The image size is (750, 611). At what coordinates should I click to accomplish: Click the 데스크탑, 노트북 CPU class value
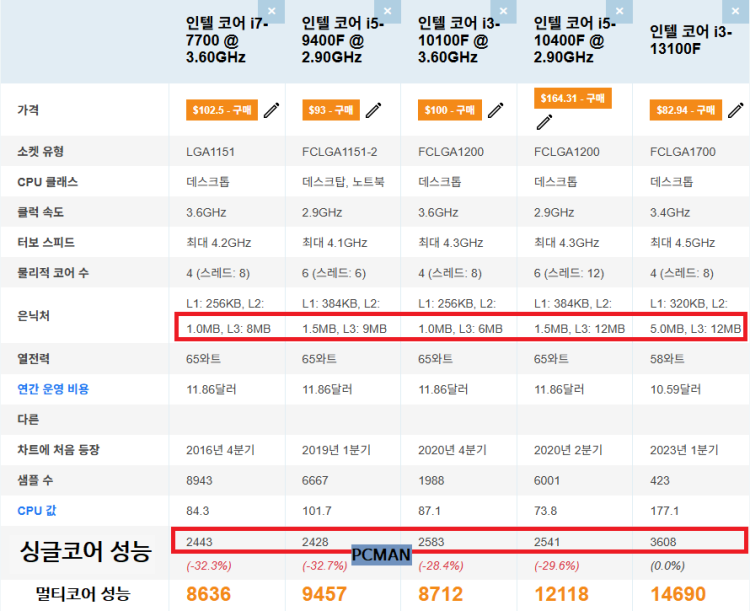[x=343, y=182]
